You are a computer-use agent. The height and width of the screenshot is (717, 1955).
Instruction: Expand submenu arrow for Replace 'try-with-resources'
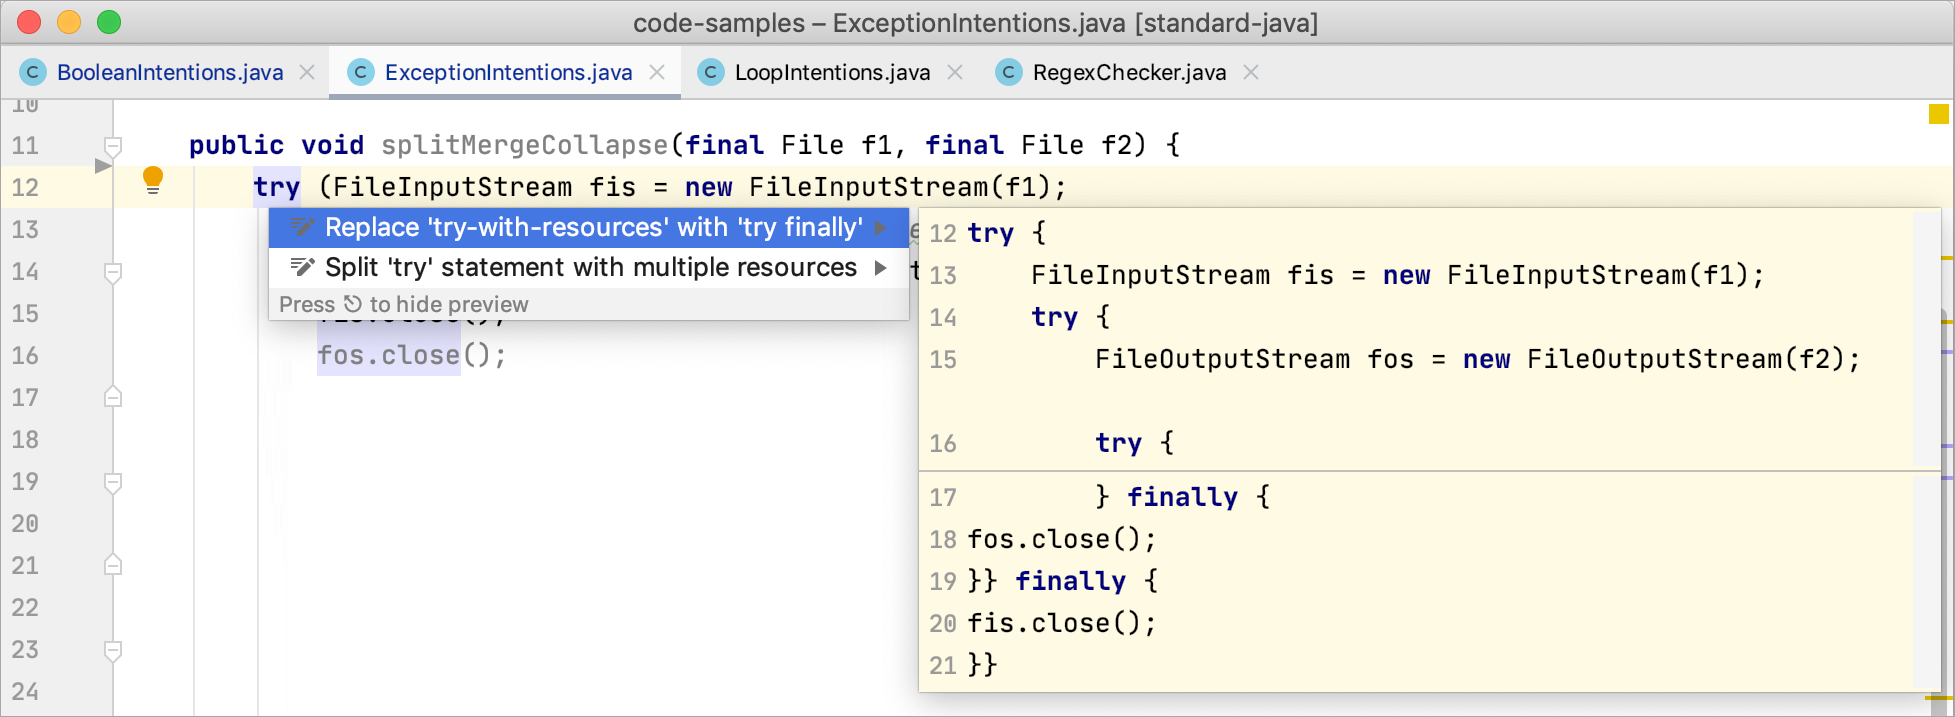pyautogui.click(x=881, y=228)
